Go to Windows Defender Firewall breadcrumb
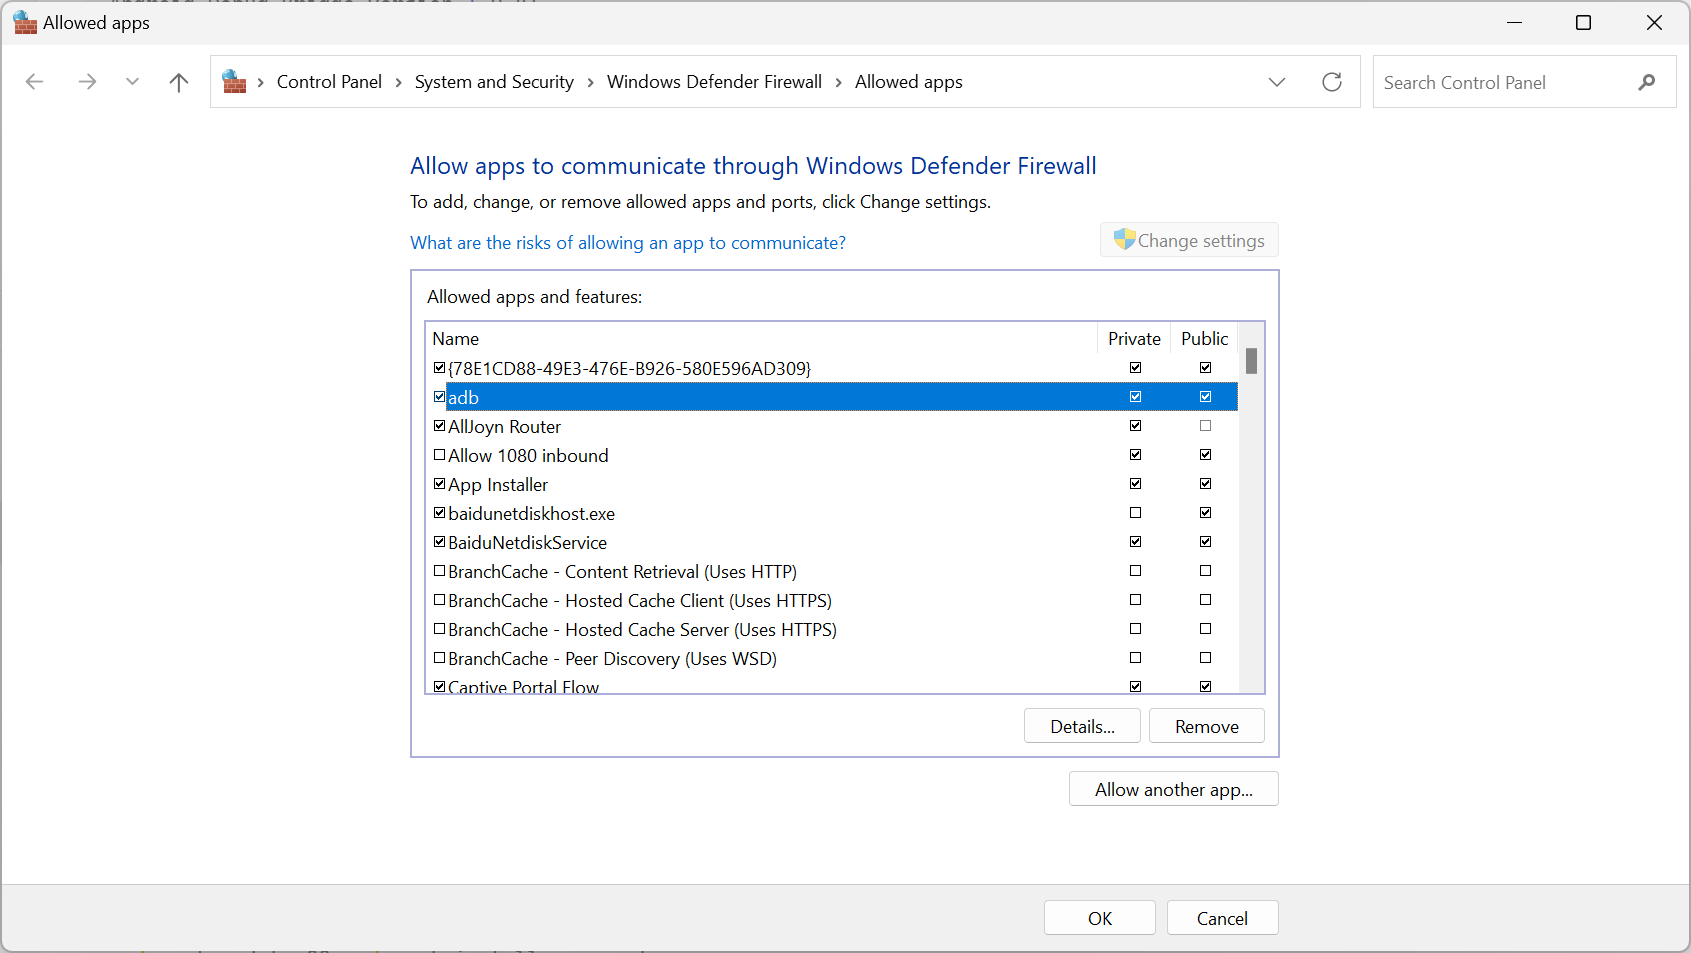The width and height of the screenshot is (1691, 953). point(714,82)
